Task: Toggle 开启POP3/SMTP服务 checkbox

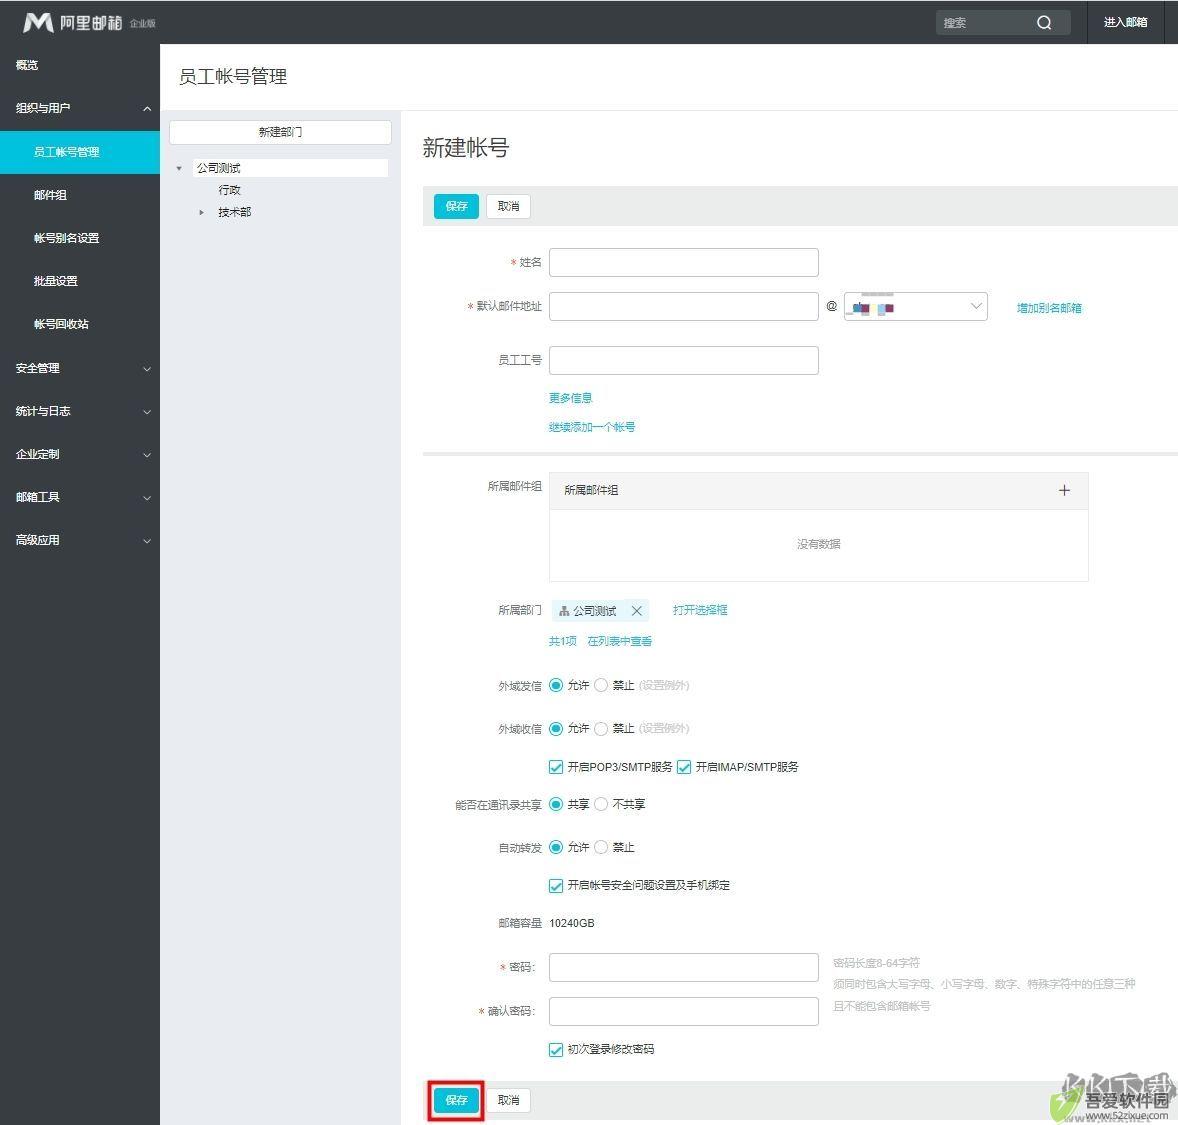Action: coord(556,767)
